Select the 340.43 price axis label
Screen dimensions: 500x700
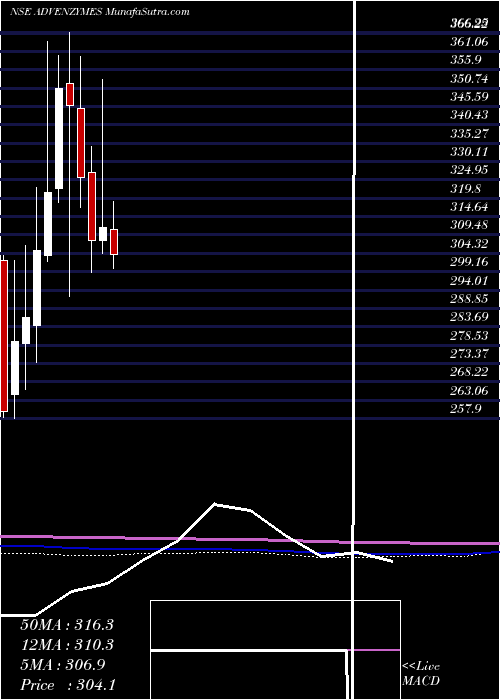click(x=470, y=115)
